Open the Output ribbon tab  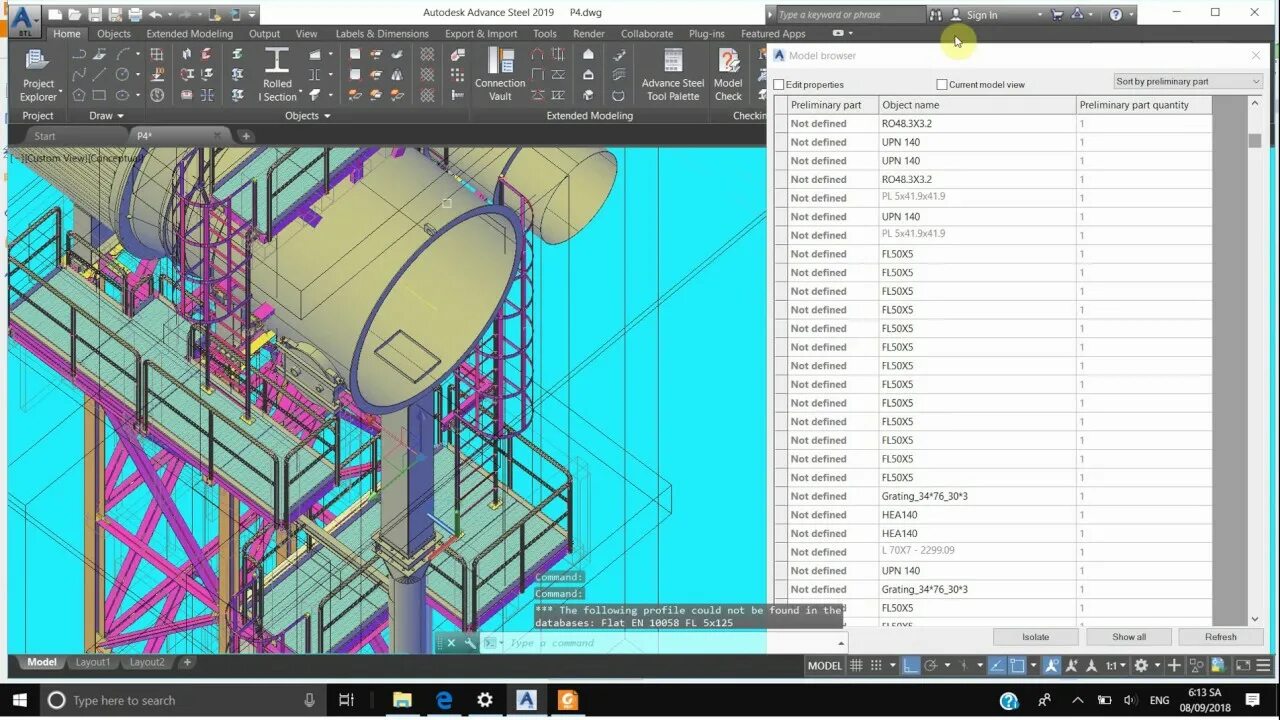(264, 34)
